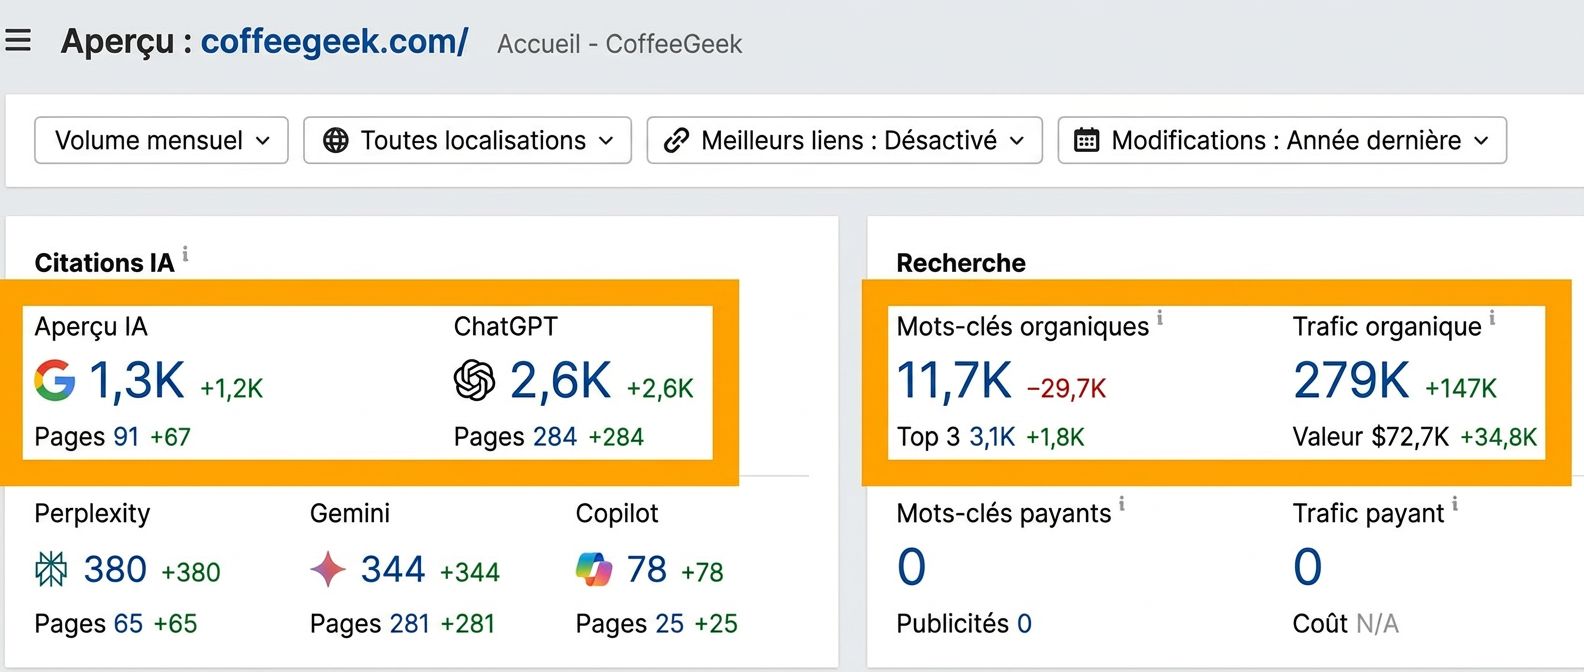
Task: Click the Publicités 0 value
Action: 1024,623
